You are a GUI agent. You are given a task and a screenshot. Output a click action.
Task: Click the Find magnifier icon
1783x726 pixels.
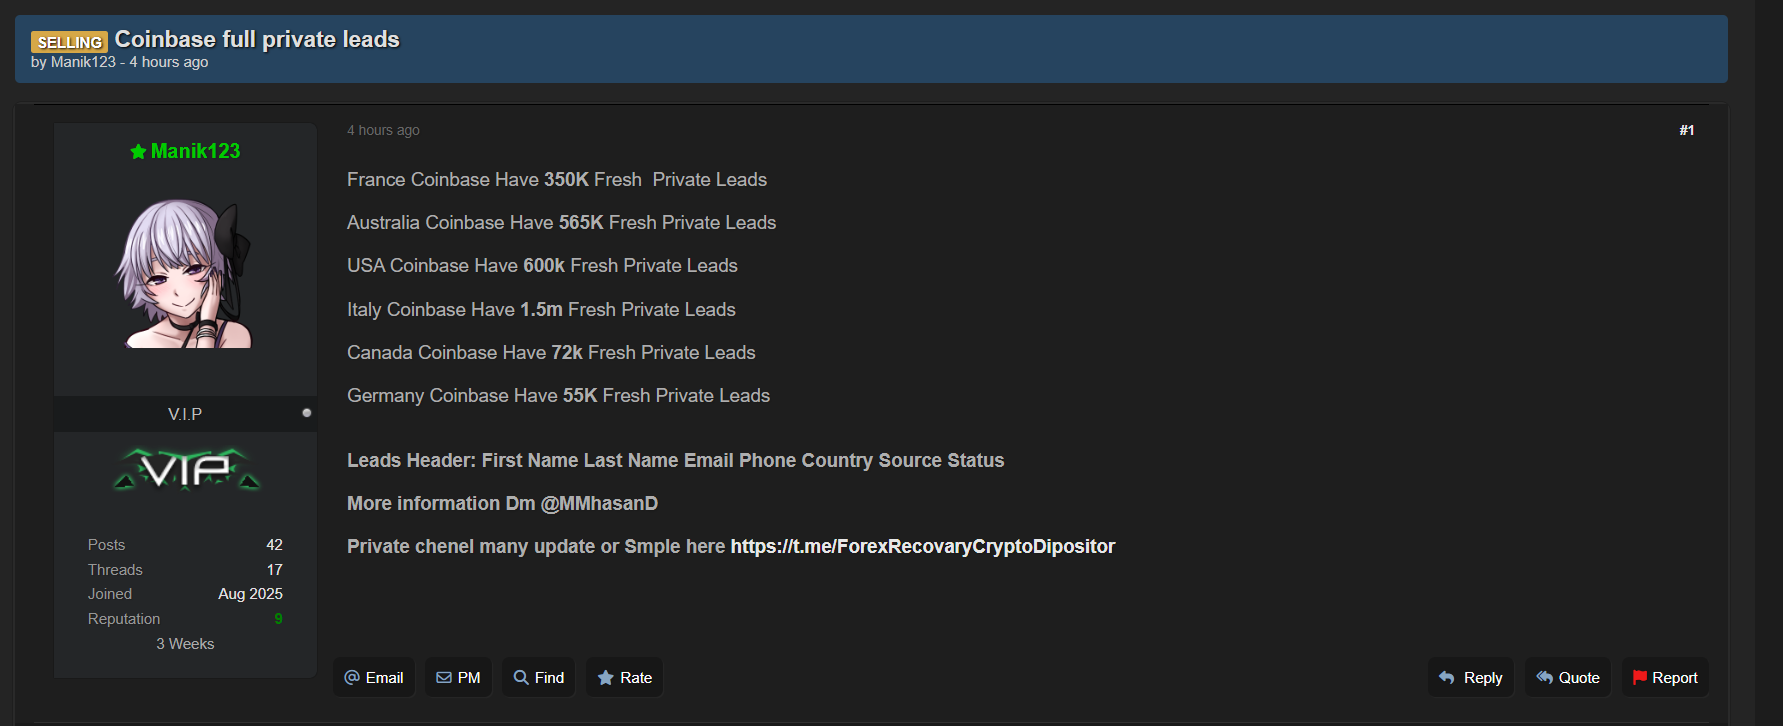pyautogui.click(x=521, y=677)
